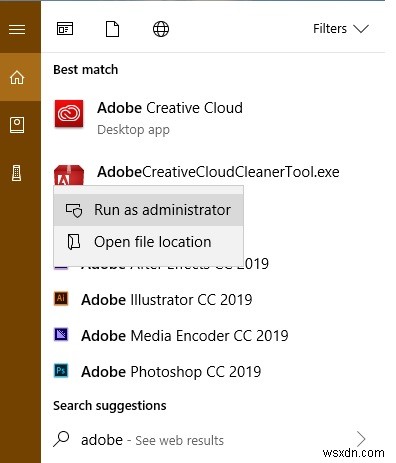The image size is (396, 463).
Task: Open Adobe Media Encoder CC 2019
Action: tap(185, 336)
